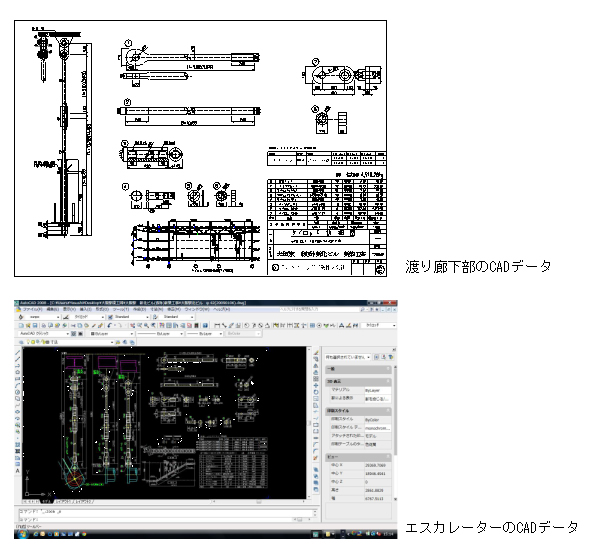Open the ヘルプ(H) menu

tap(221, 309)
